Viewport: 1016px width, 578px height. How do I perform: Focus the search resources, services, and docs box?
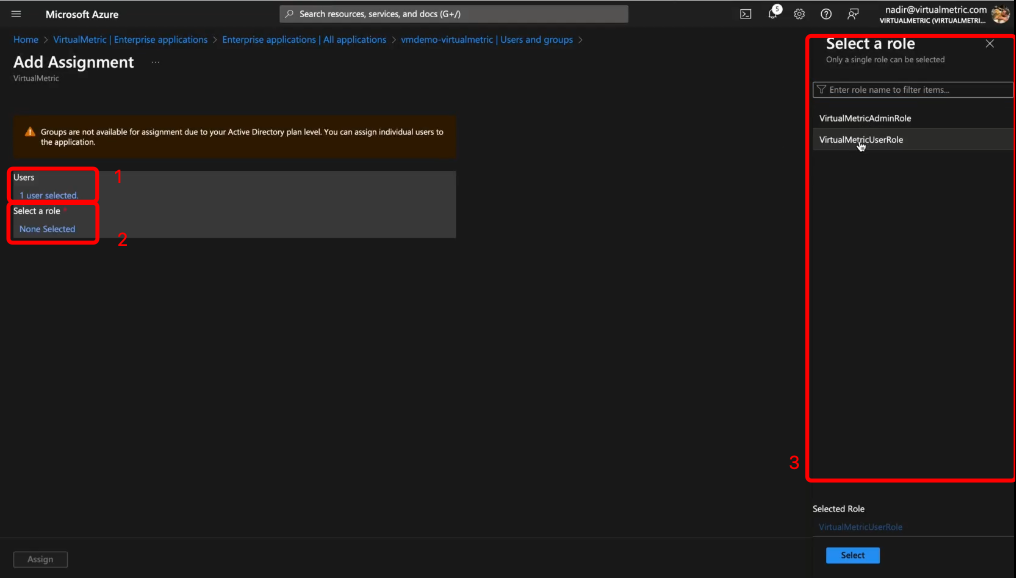[x=454, y=14]
